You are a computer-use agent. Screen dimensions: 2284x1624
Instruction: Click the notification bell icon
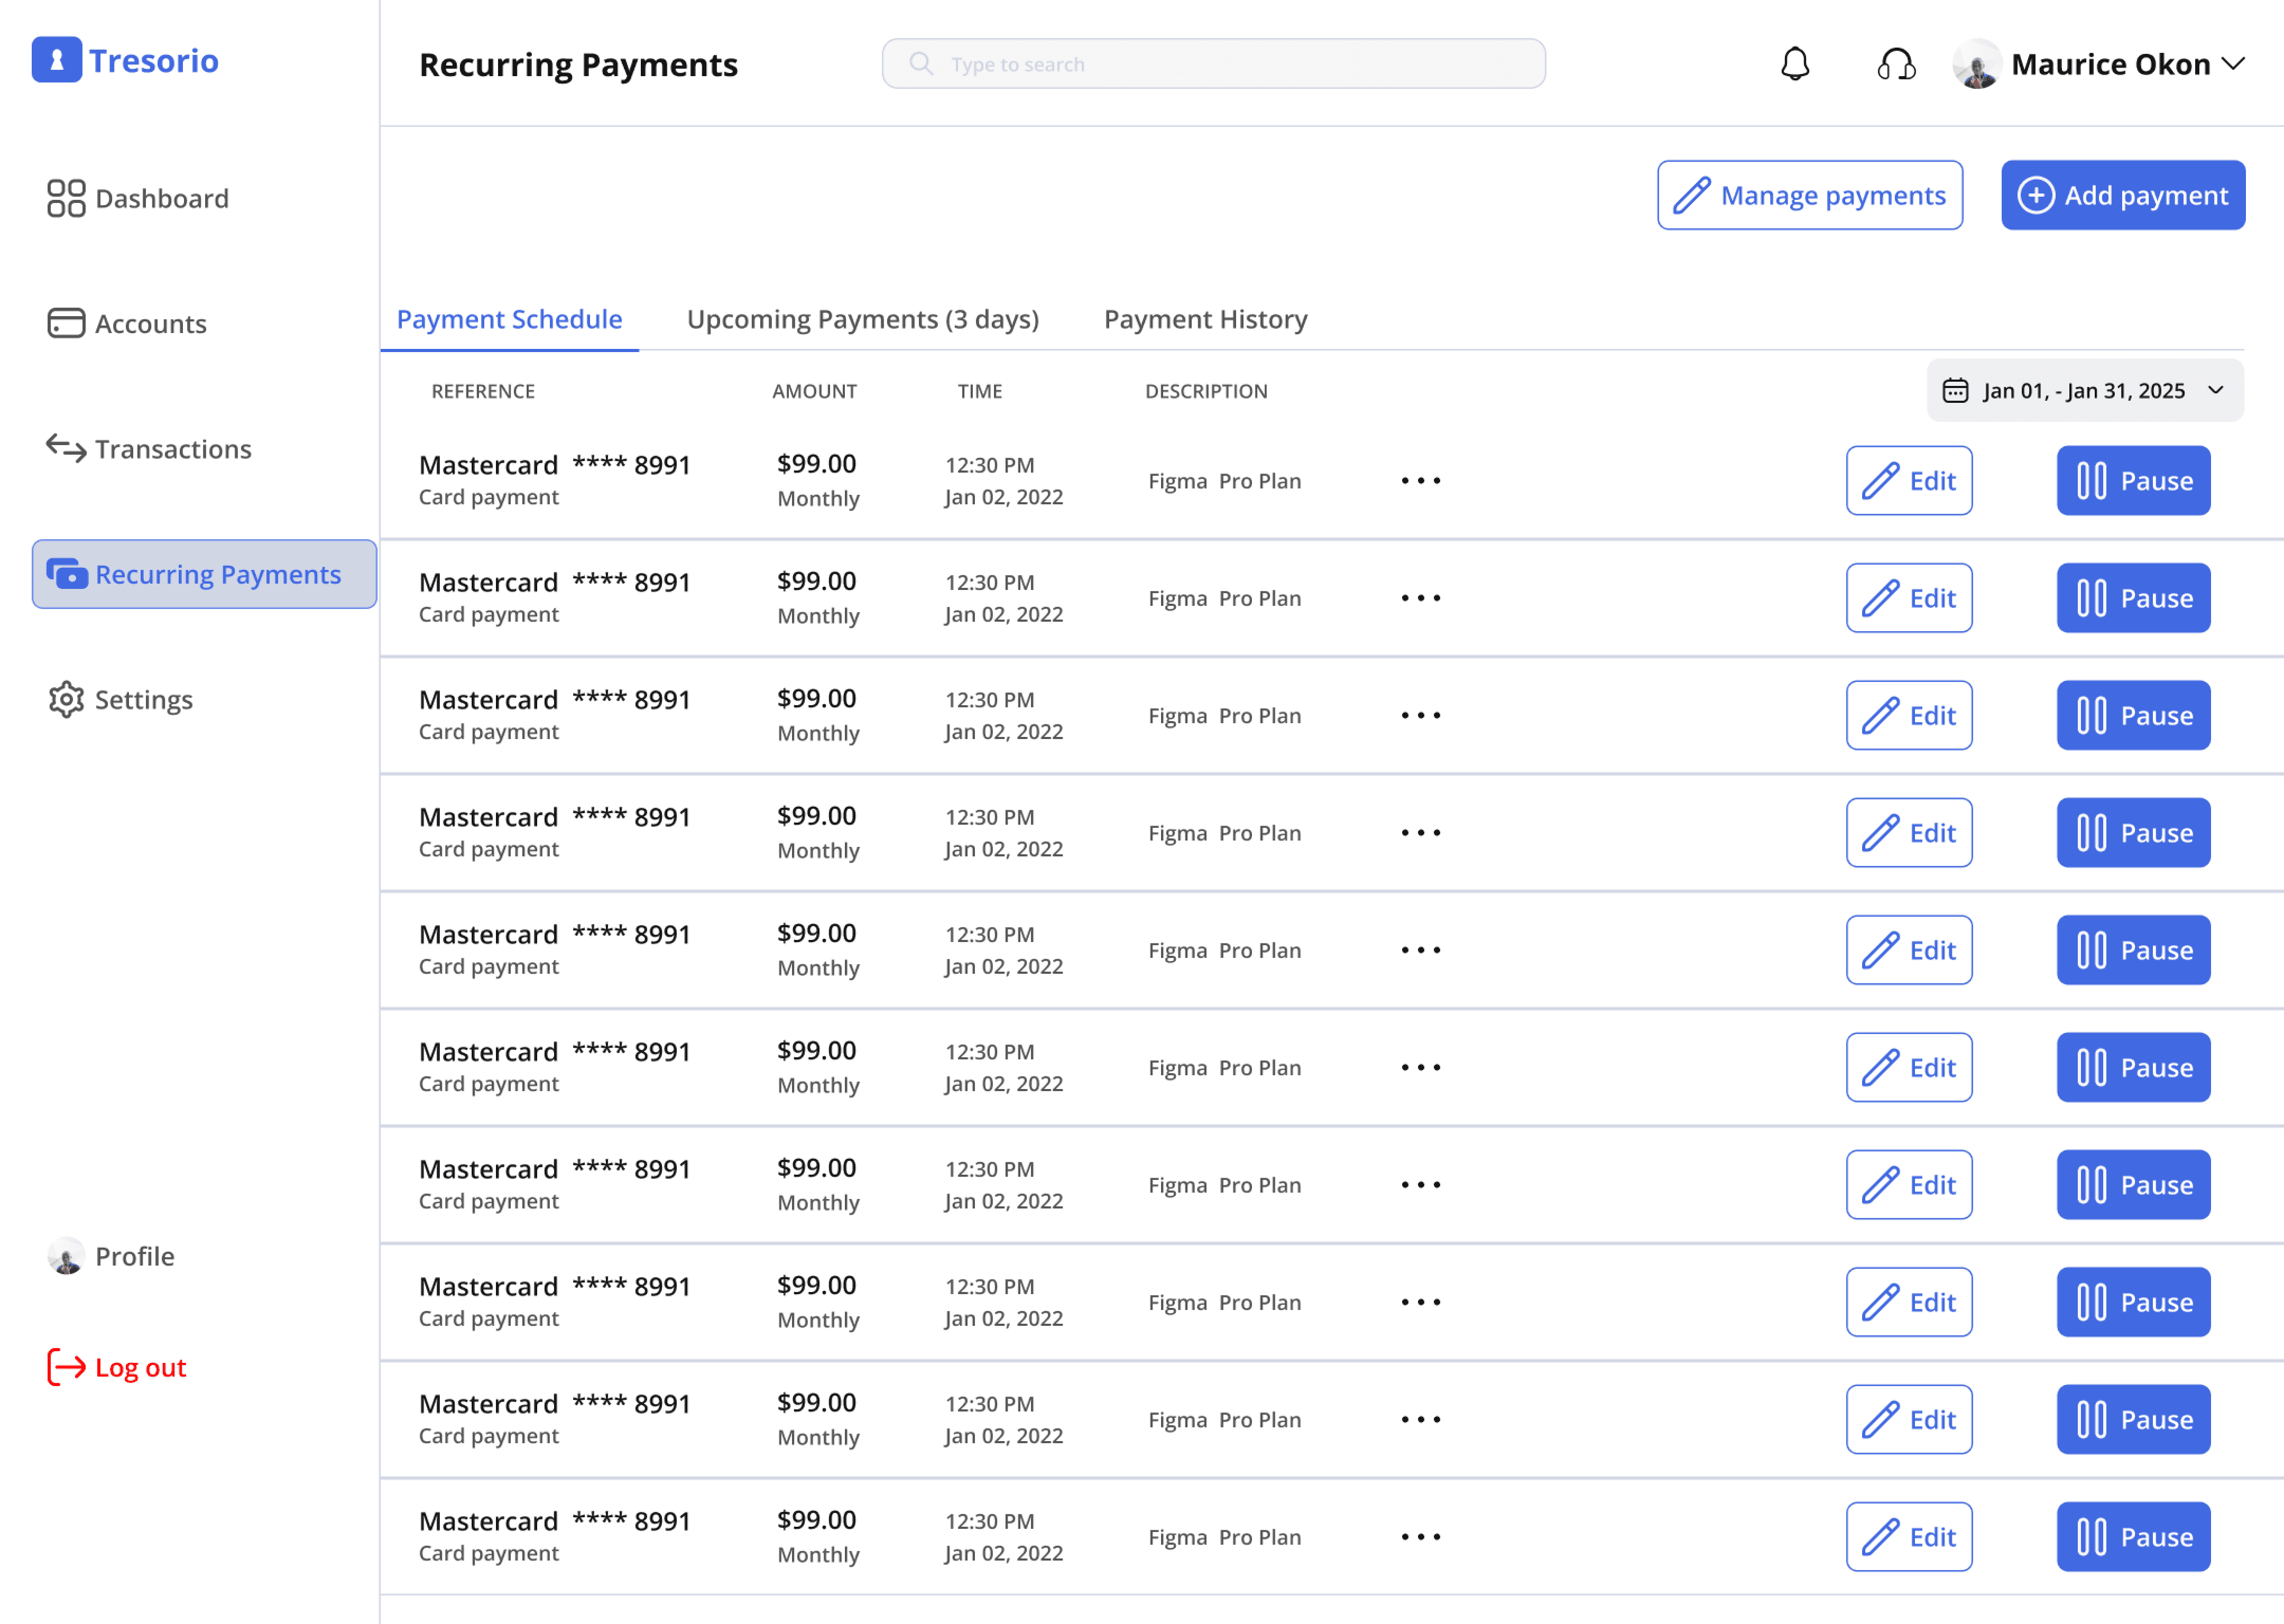click(1795, 64)
